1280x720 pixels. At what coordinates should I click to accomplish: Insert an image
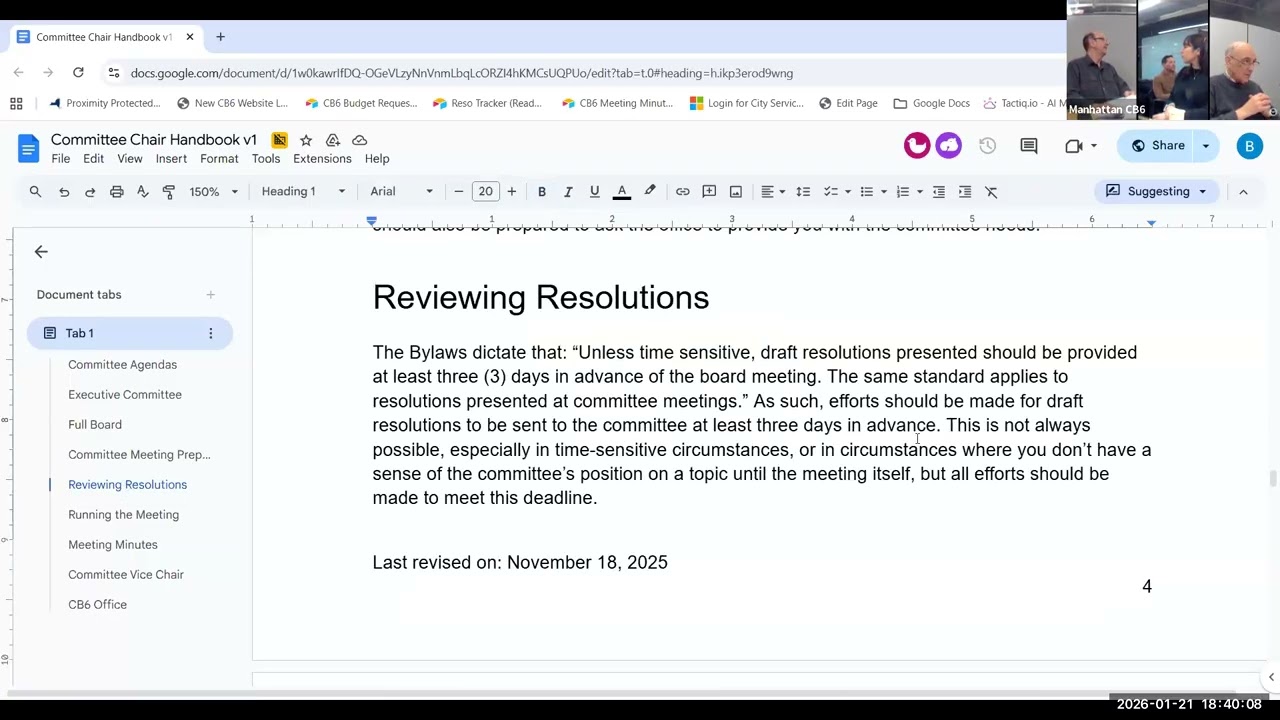tap(735, 191)
